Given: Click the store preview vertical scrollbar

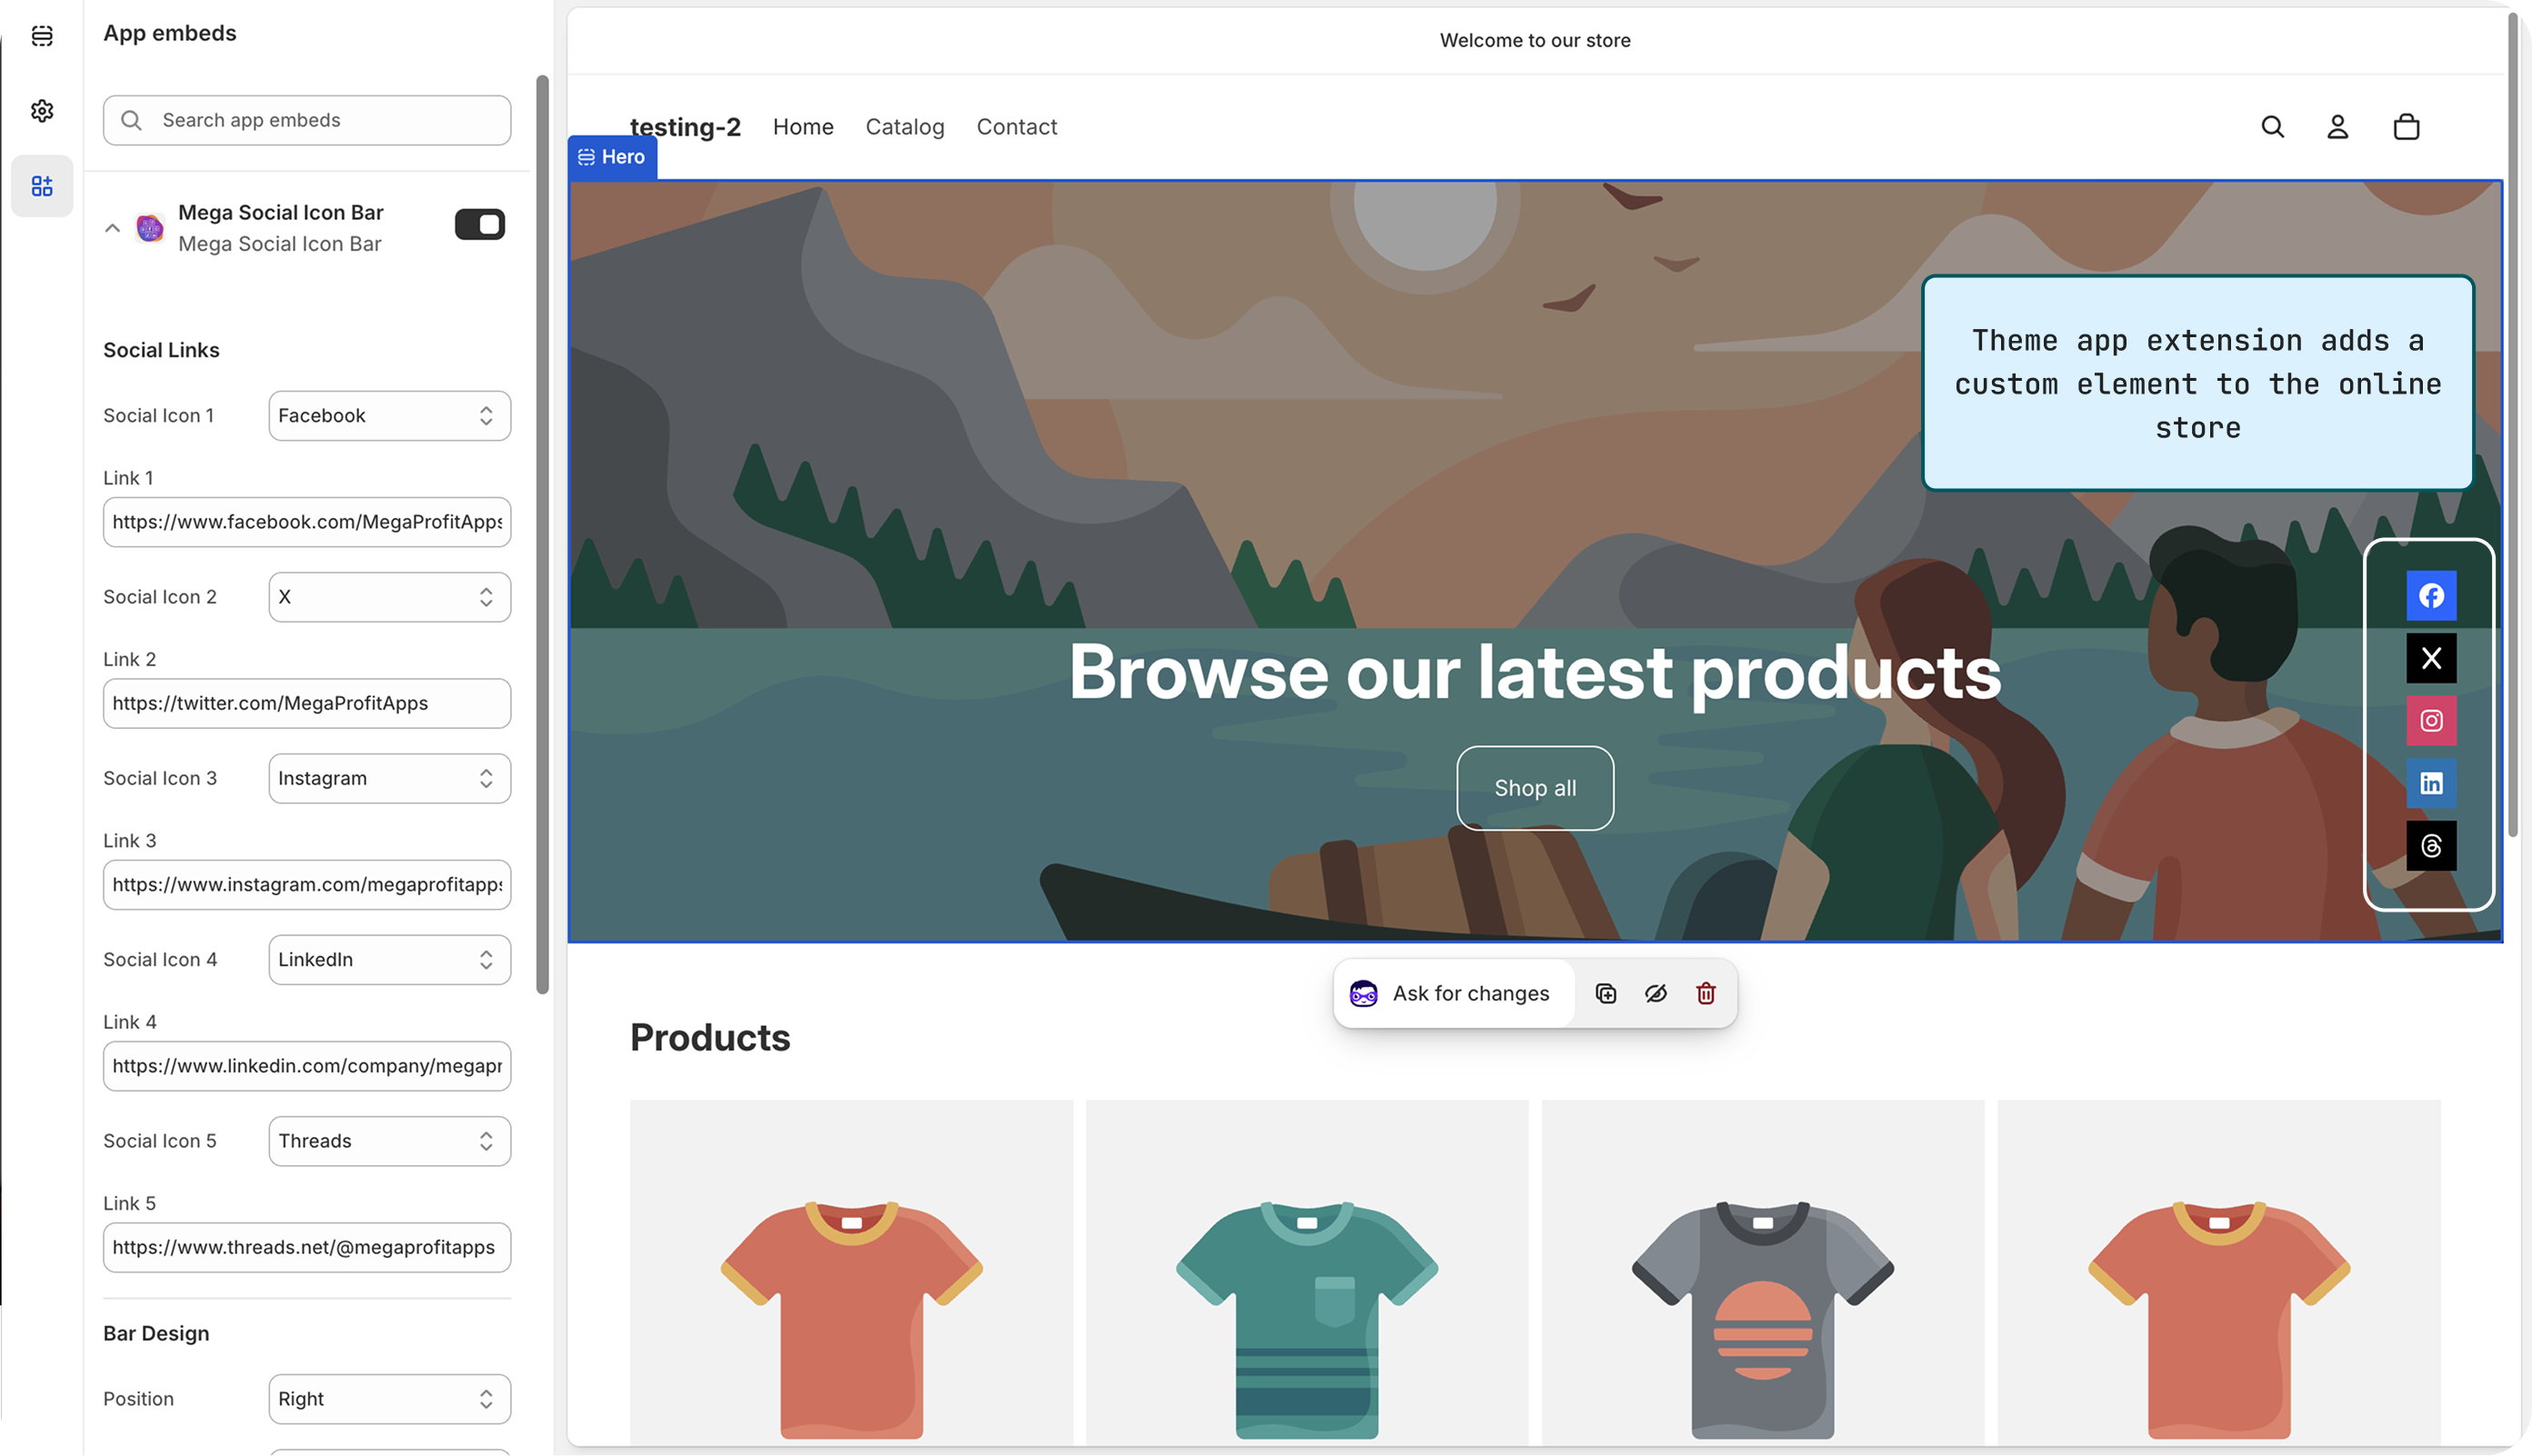Looking at the screenshot, I should click(x=2512, y=425).
